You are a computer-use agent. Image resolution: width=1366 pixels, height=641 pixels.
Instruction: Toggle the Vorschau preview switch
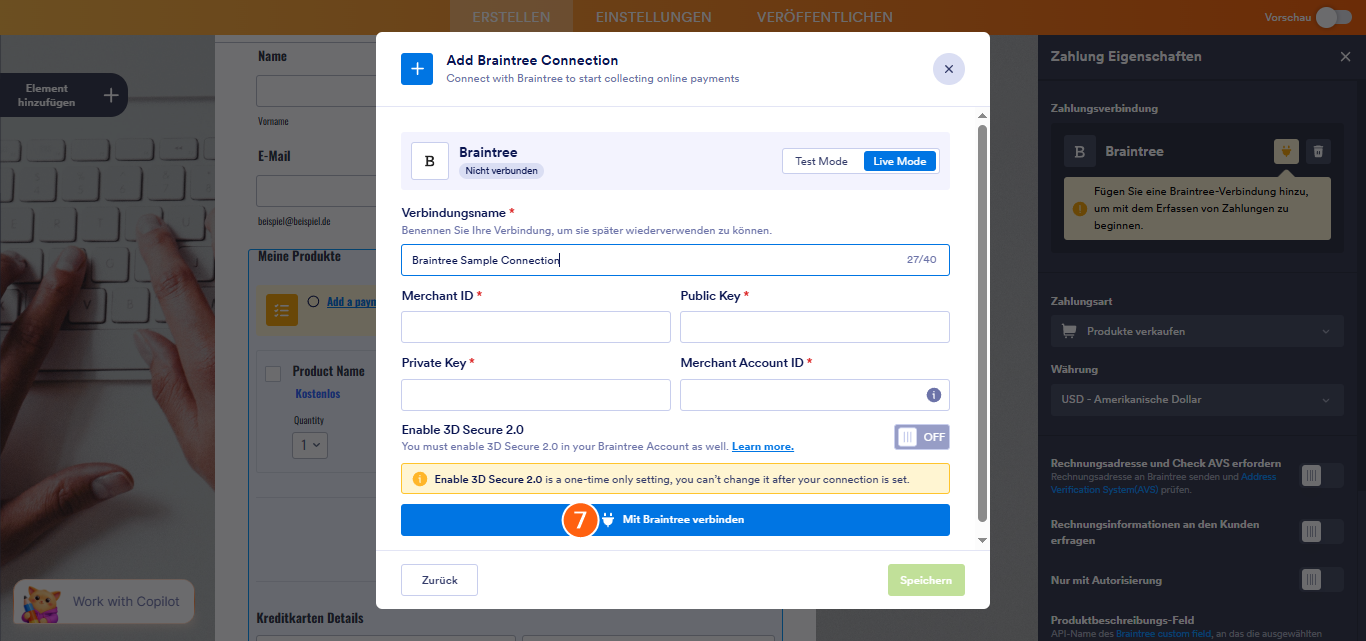pos(1333,17)
